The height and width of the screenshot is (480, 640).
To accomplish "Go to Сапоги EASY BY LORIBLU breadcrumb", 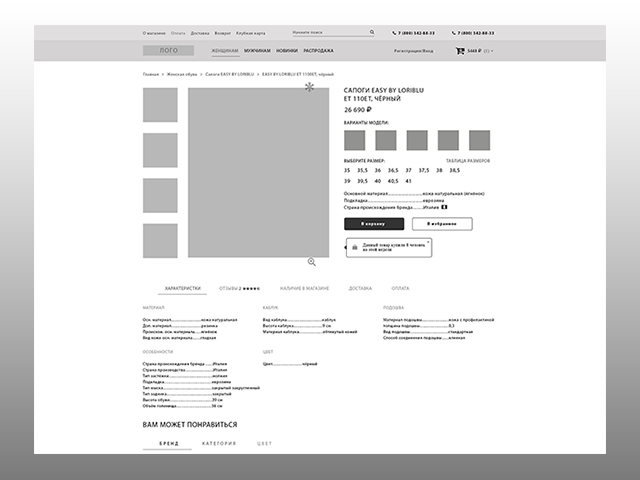I will point(229,74).
